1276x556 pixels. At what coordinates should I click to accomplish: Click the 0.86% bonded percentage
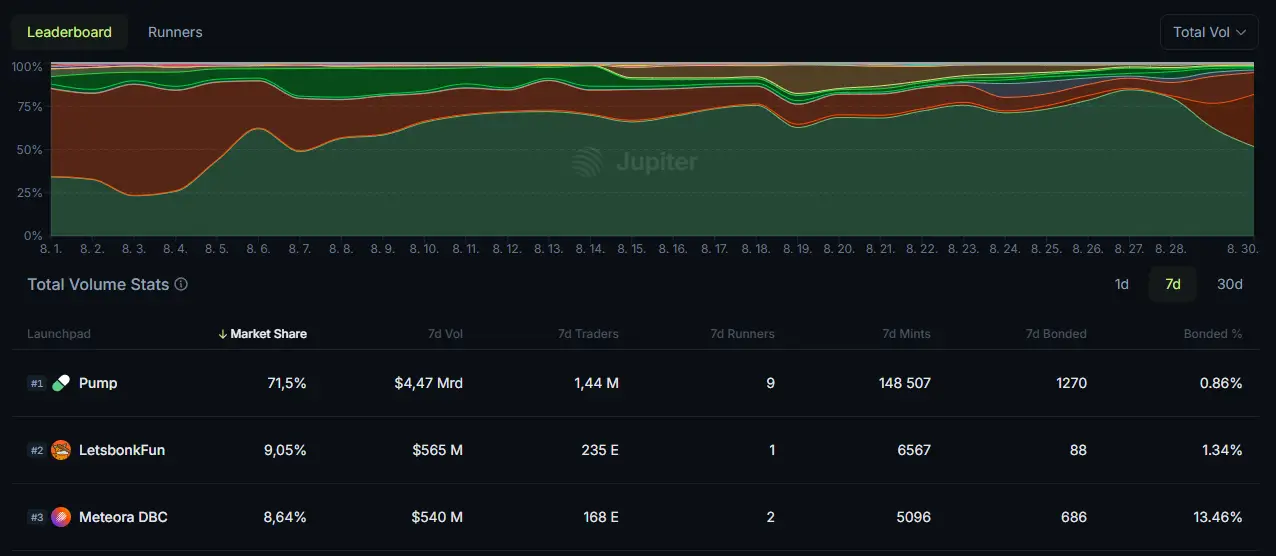coord(1221,383)
